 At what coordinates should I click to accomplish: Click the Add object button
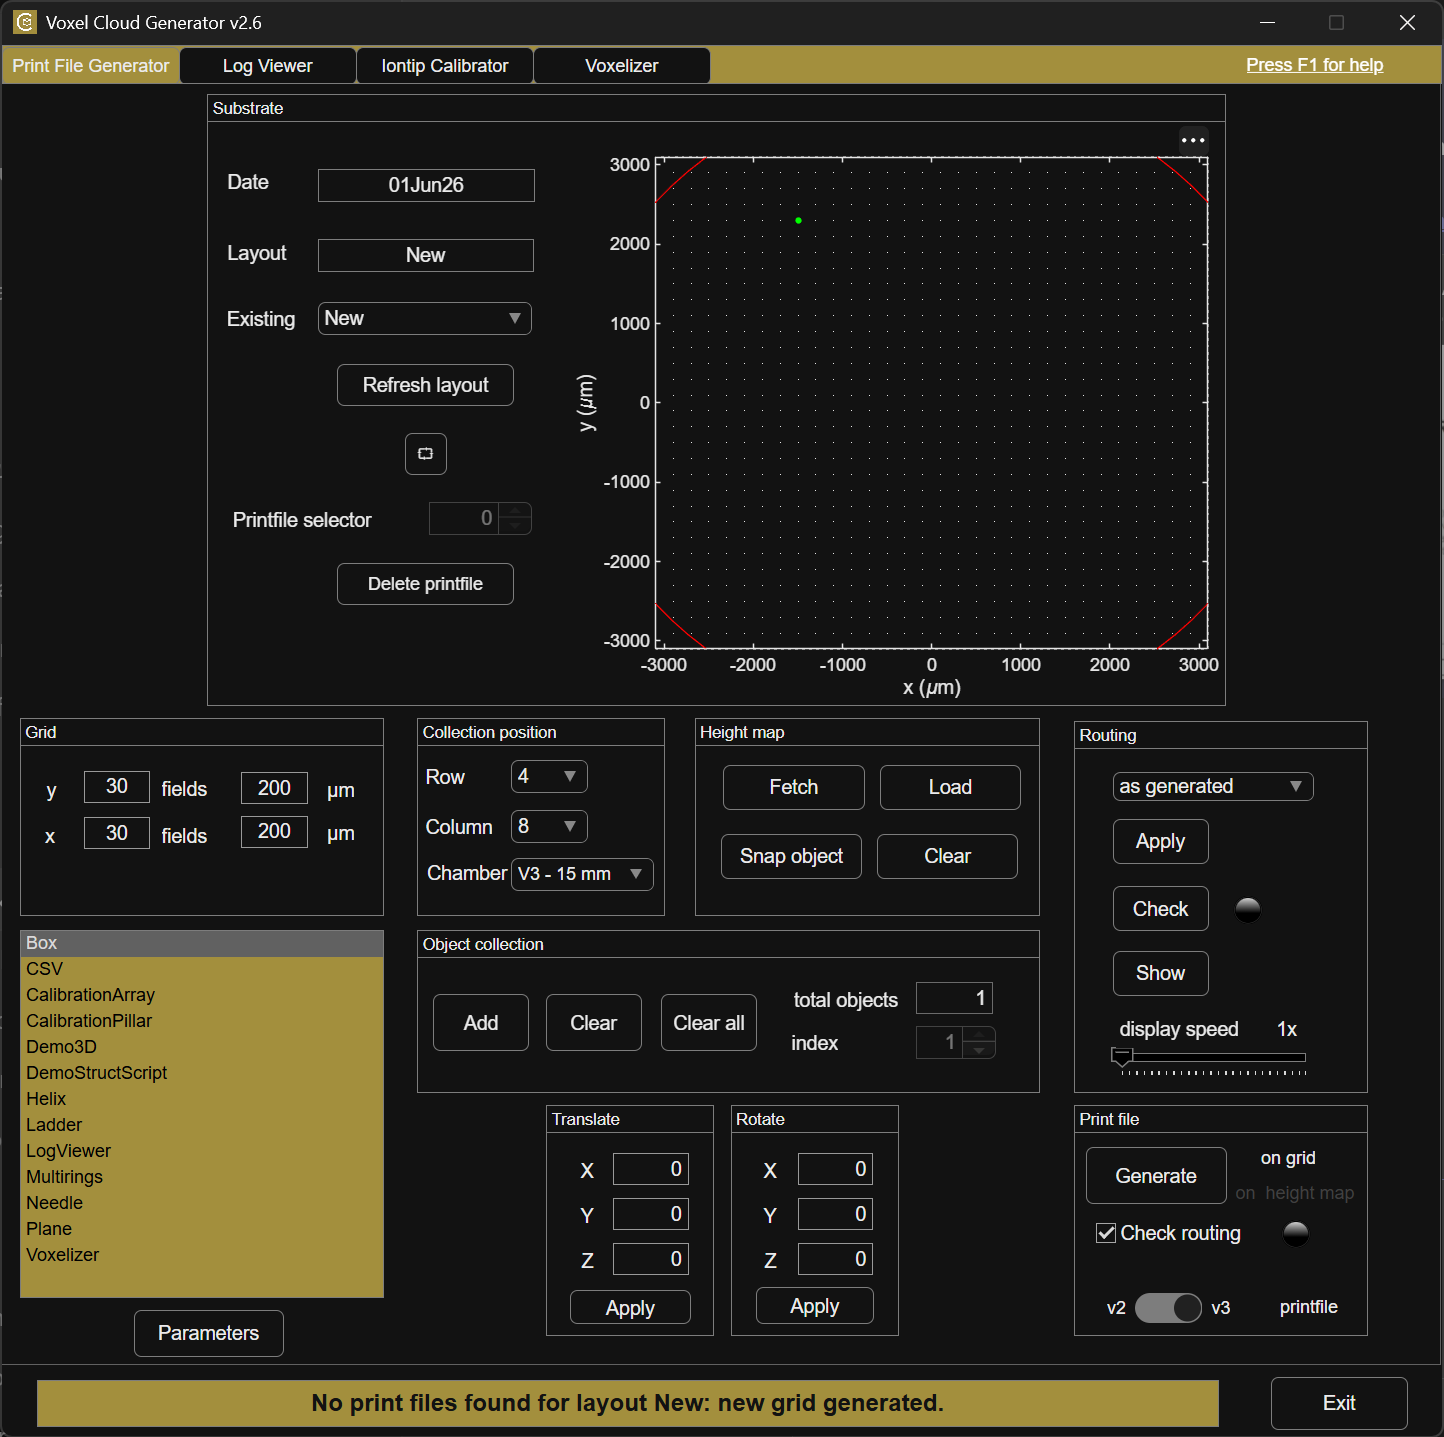[x=481, y=1023]
